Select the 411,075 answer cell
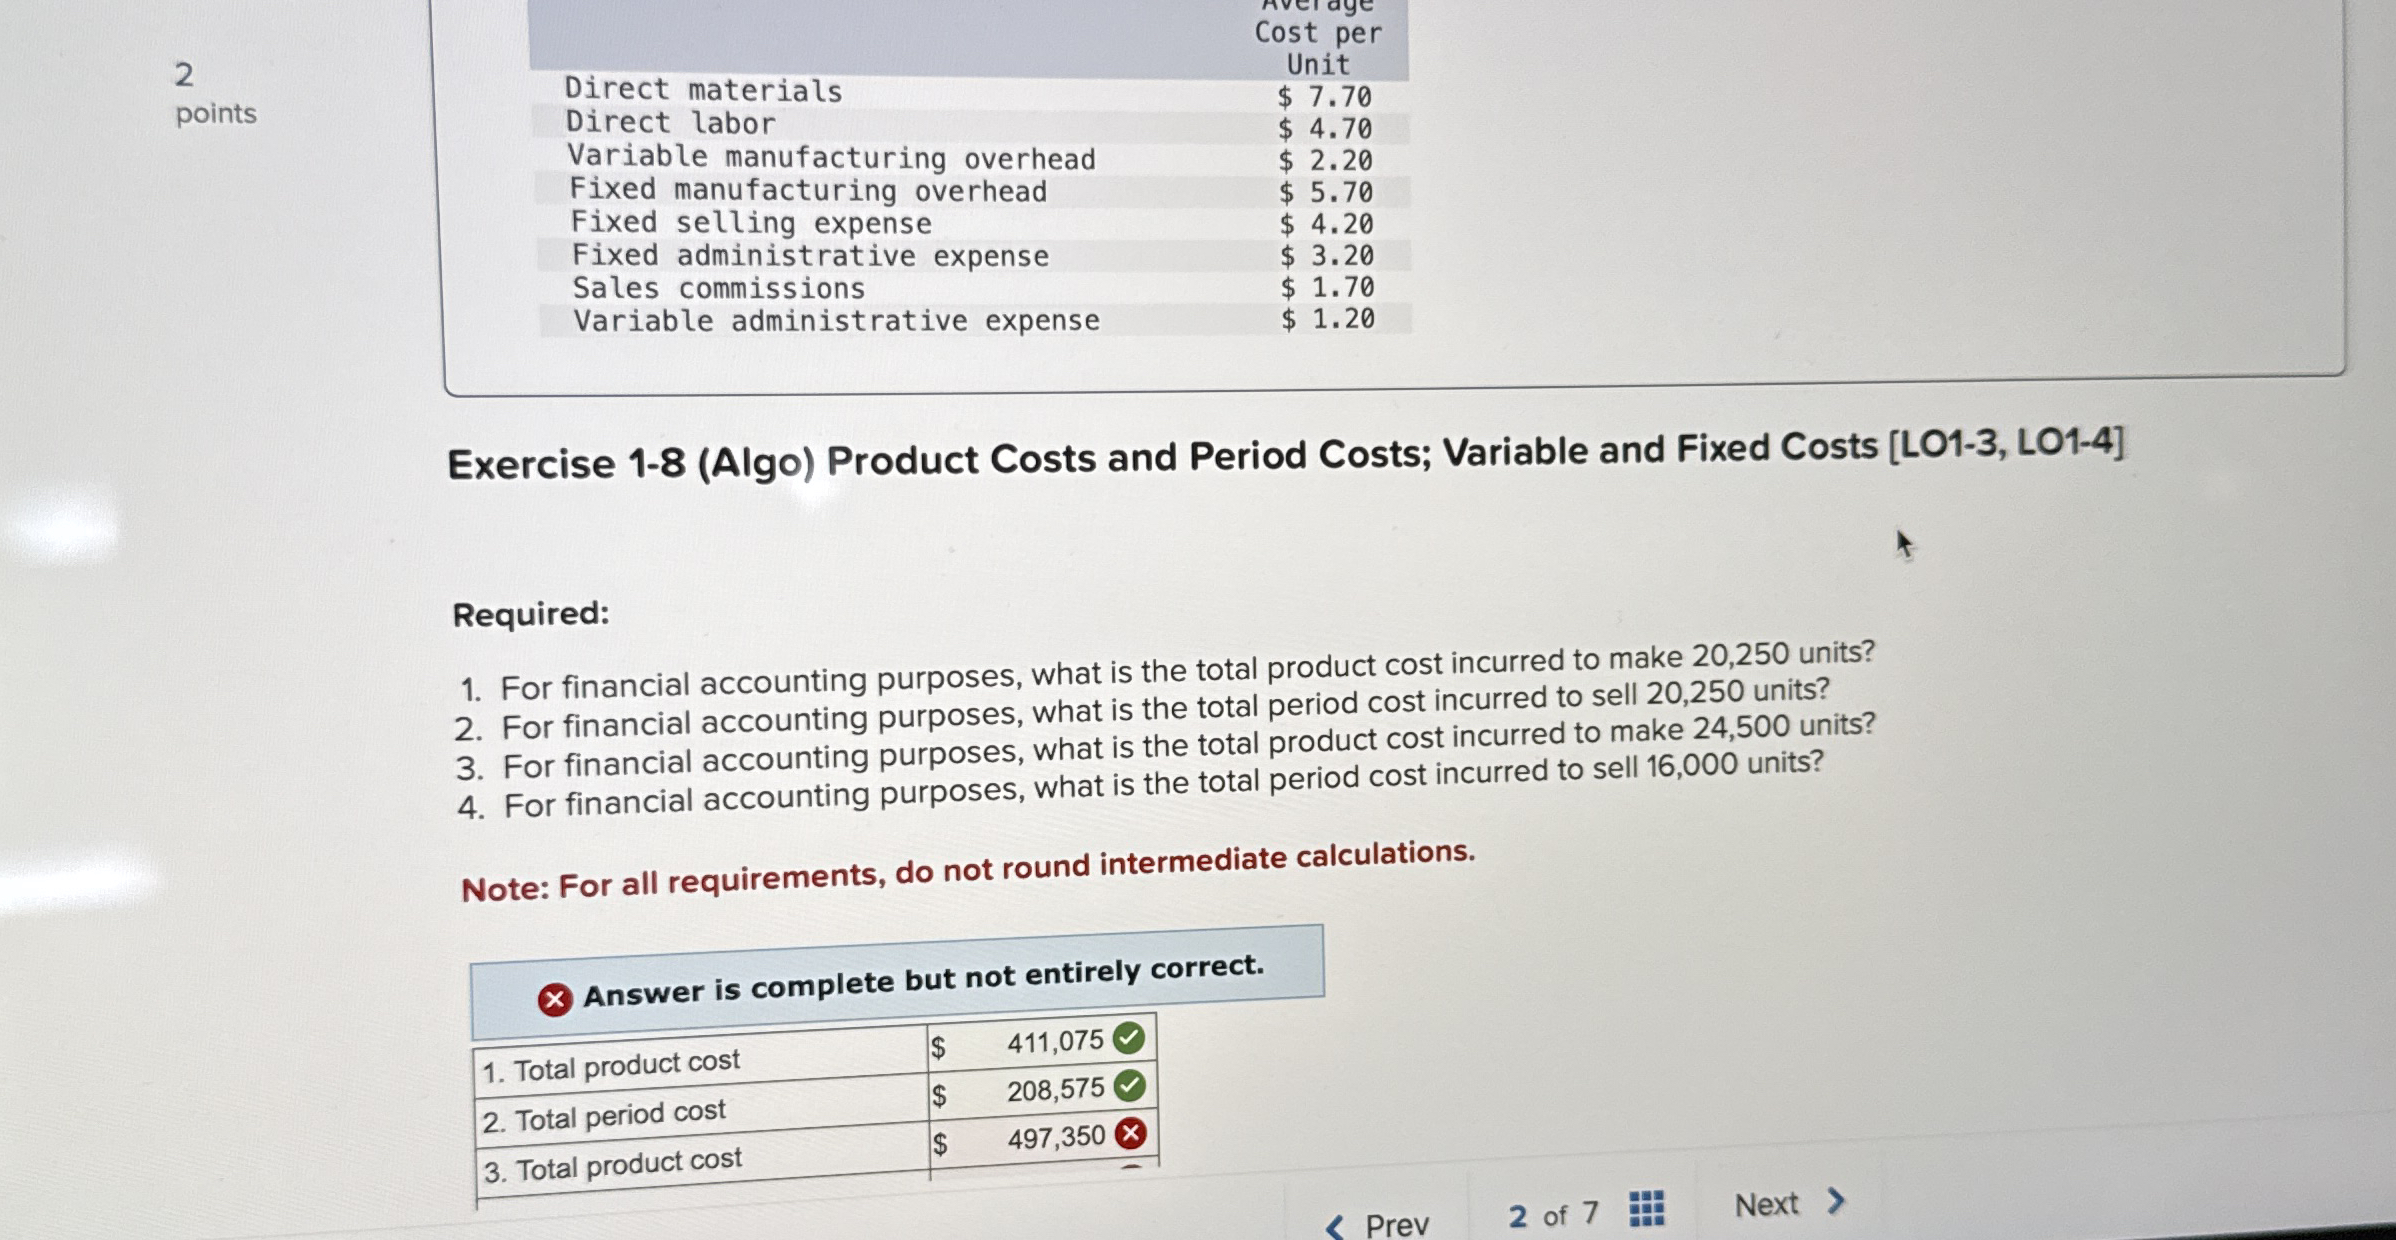Image resolution: width=2396 pixels, height=1240 pixels. [1054, 1042]
